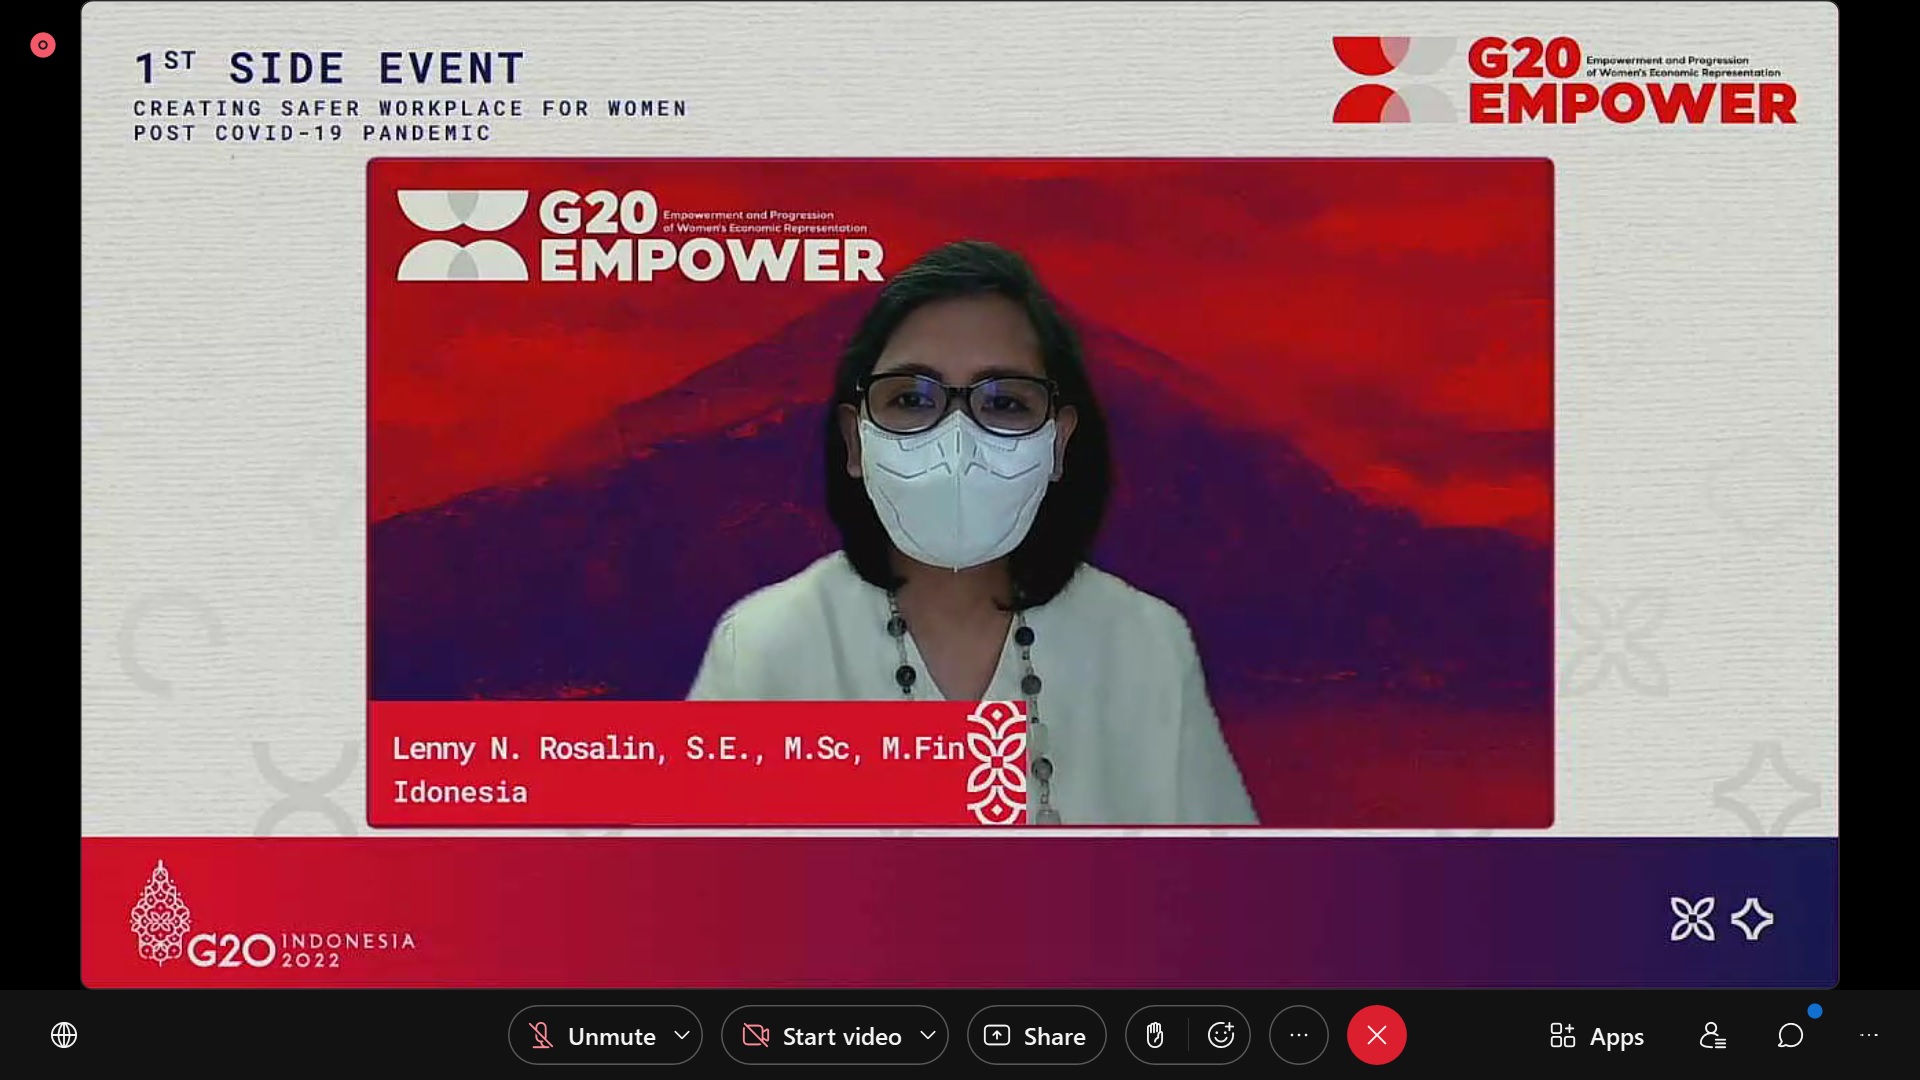Raise hand with the hand icon

click(1155, 1035)
